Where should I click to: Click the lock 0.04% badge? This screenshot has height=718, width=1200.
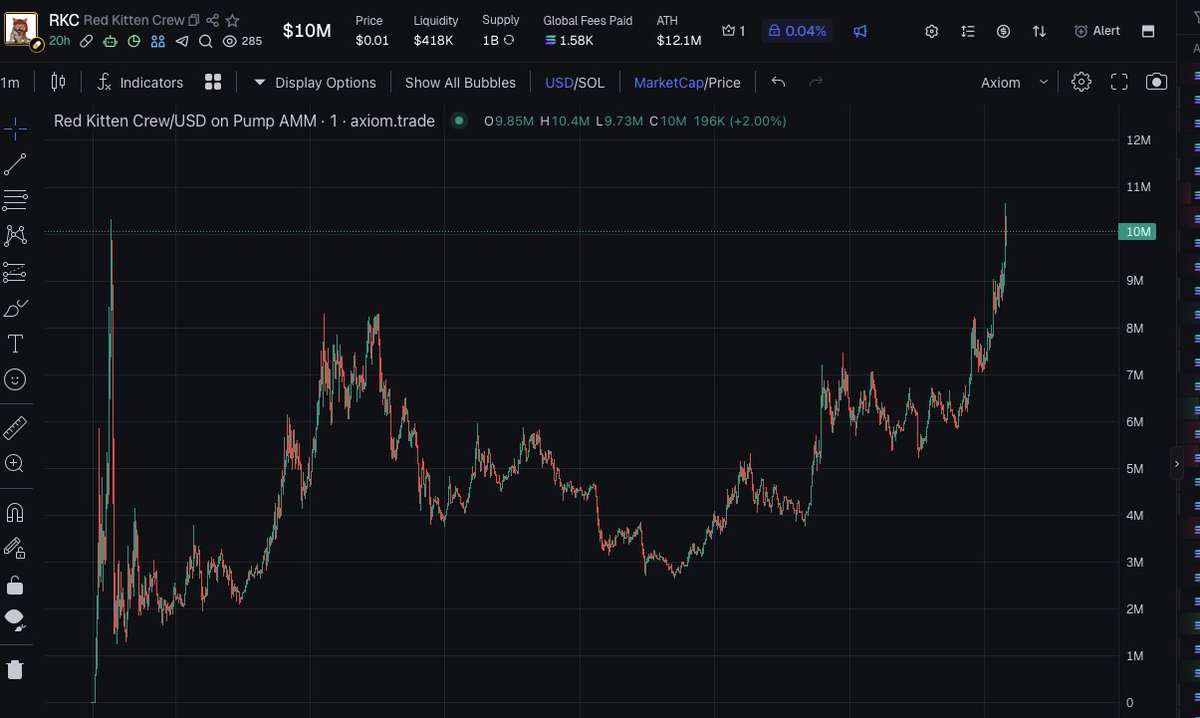coord(797,31)
